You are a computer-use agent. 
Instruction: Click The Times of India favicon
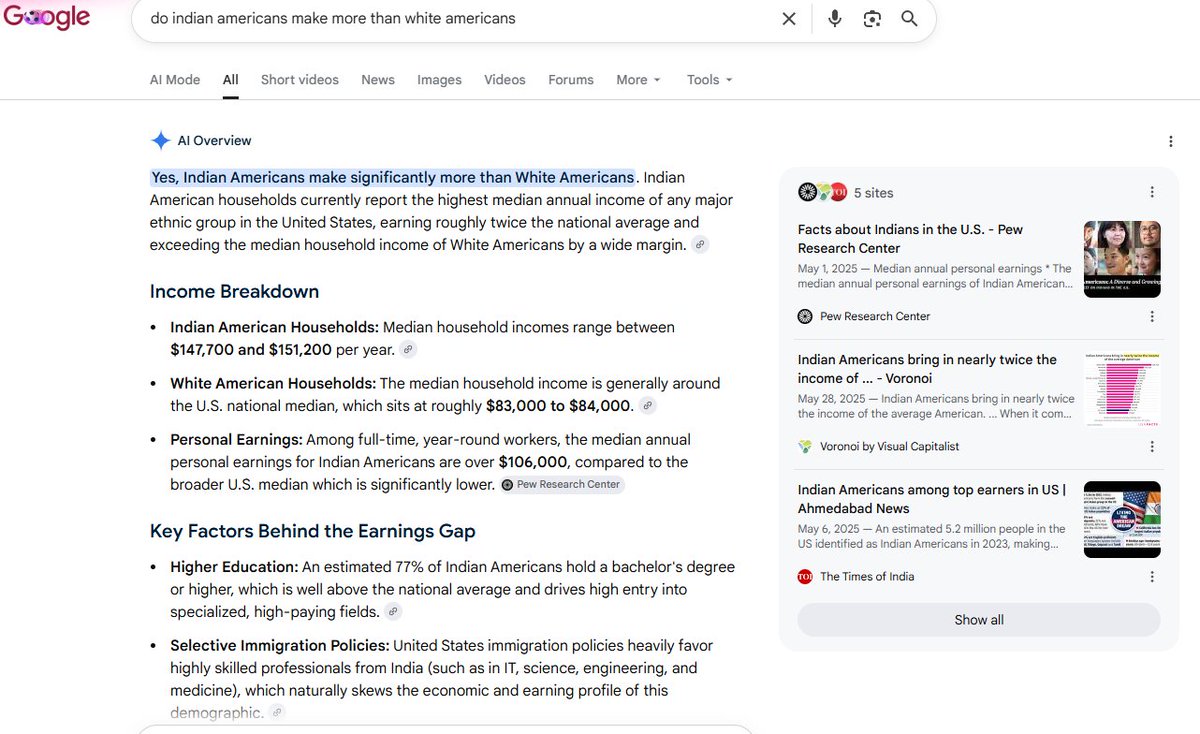[805, 576]
